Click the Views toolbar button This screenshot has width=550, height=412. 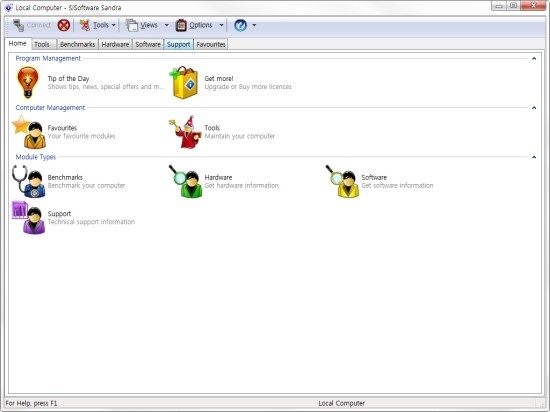point(142,25)
